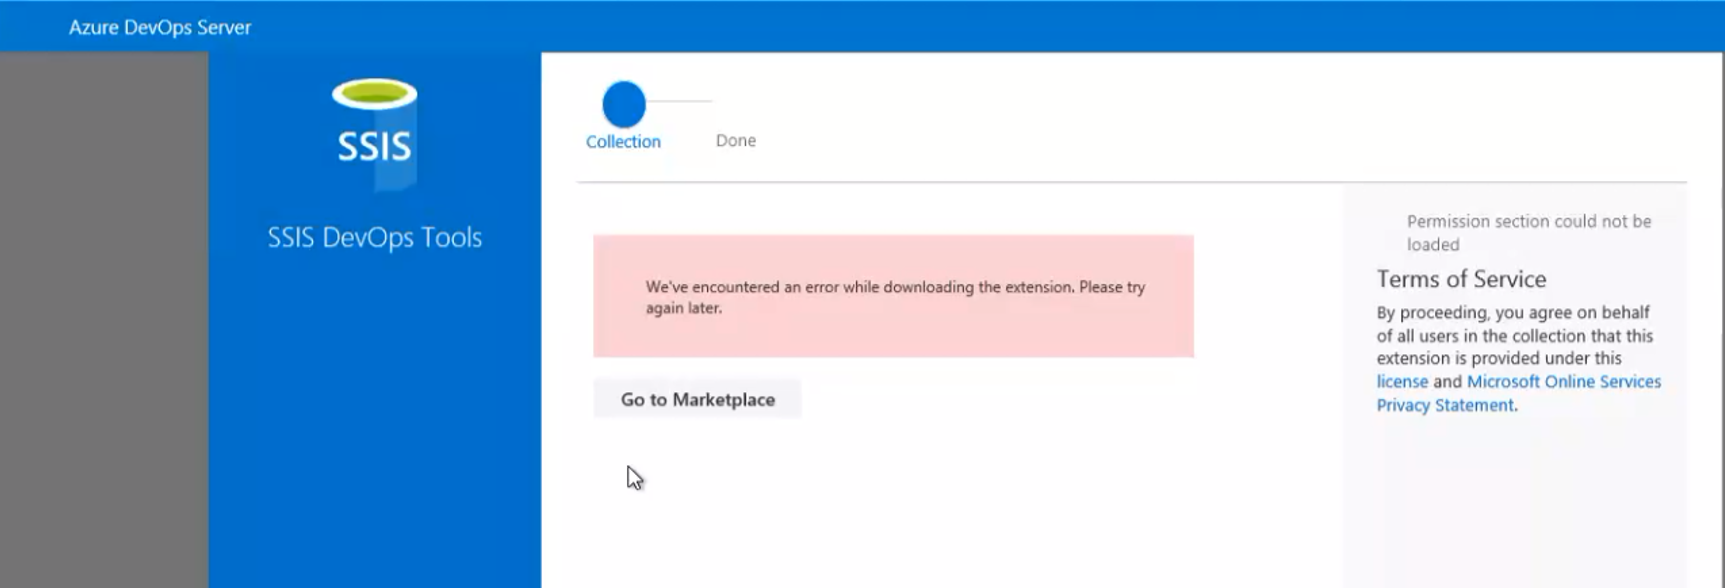The height and width of the screenshot is (588, 1725).
Task: Select the Collection tab in the wizard
Action: coord(622,141)
